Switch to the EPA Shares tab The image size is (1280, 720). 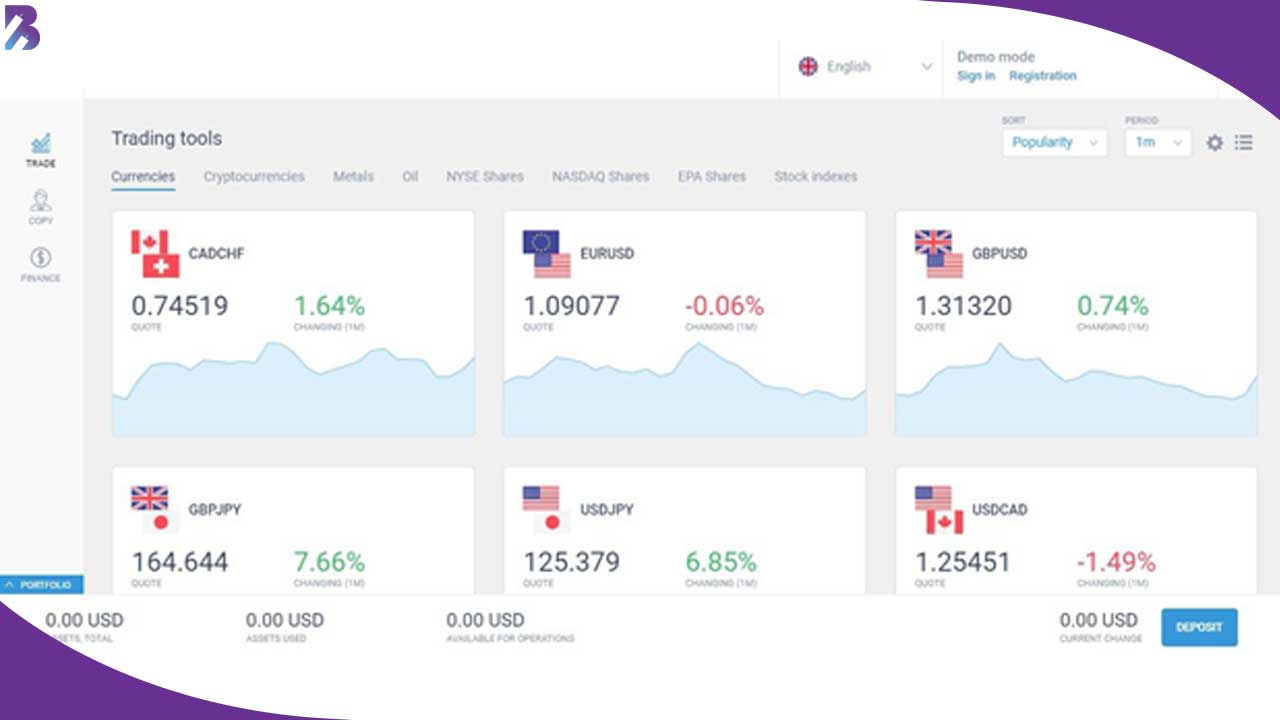[x=712, y=177]
